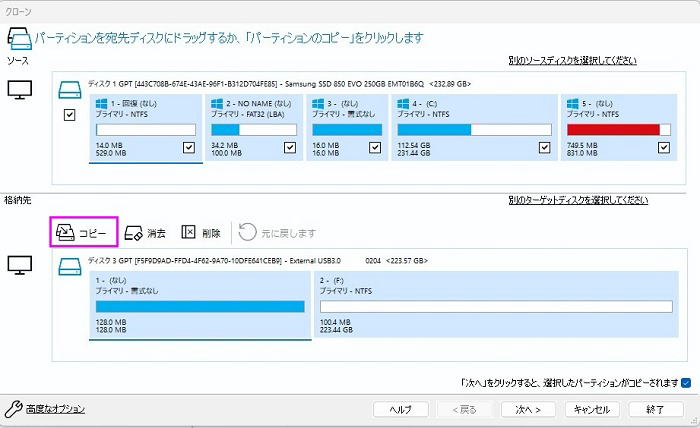Toggle copy-on-next checkbox at bottom right

(686, 382)
